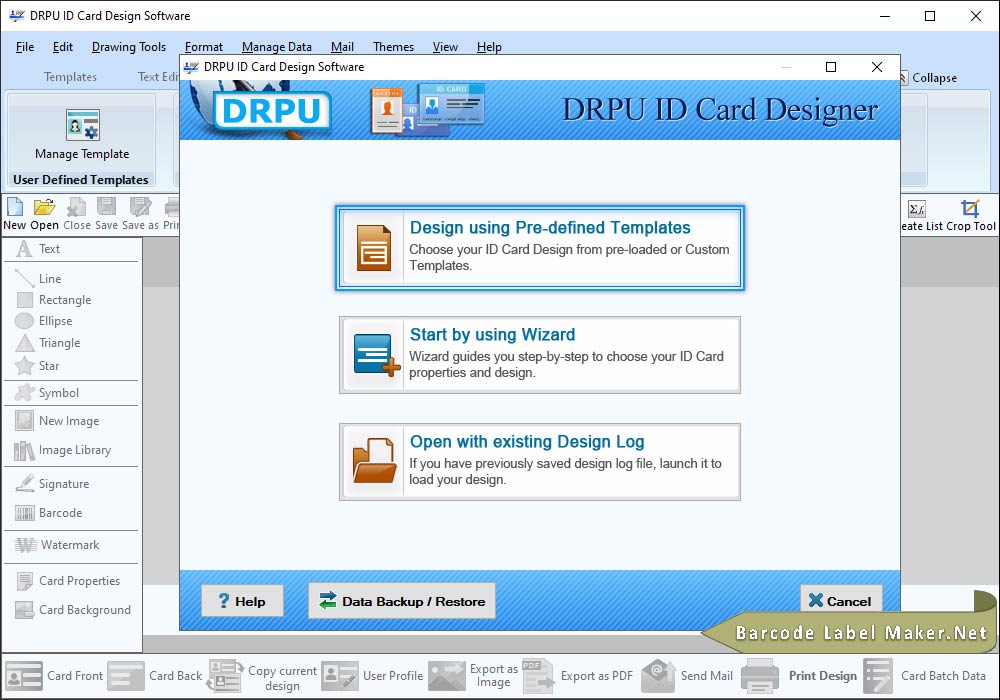Image resolution: width=1000 pixels, height=700 pixels.
Task: Open the Manage Template icon
Action: [x=82, y=125]
